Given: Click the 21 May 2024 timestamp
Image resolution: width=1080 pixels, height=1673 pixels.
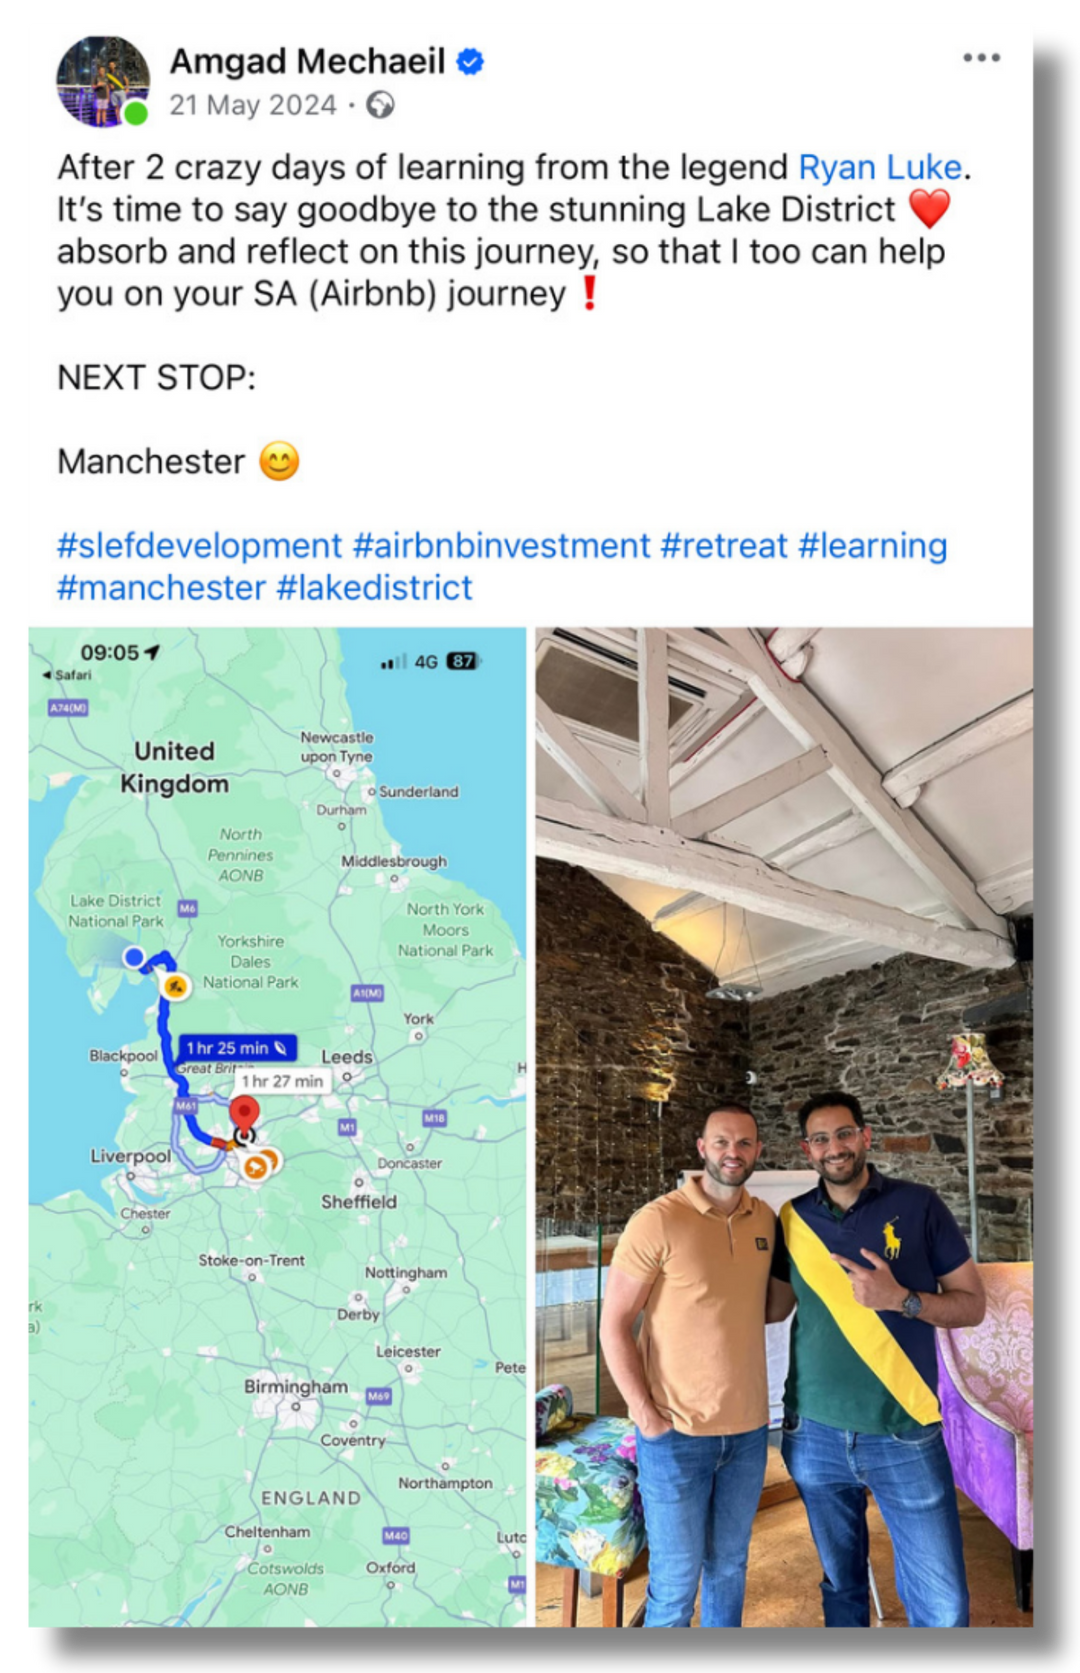Looking at the screenshot, I should [253, 105].
